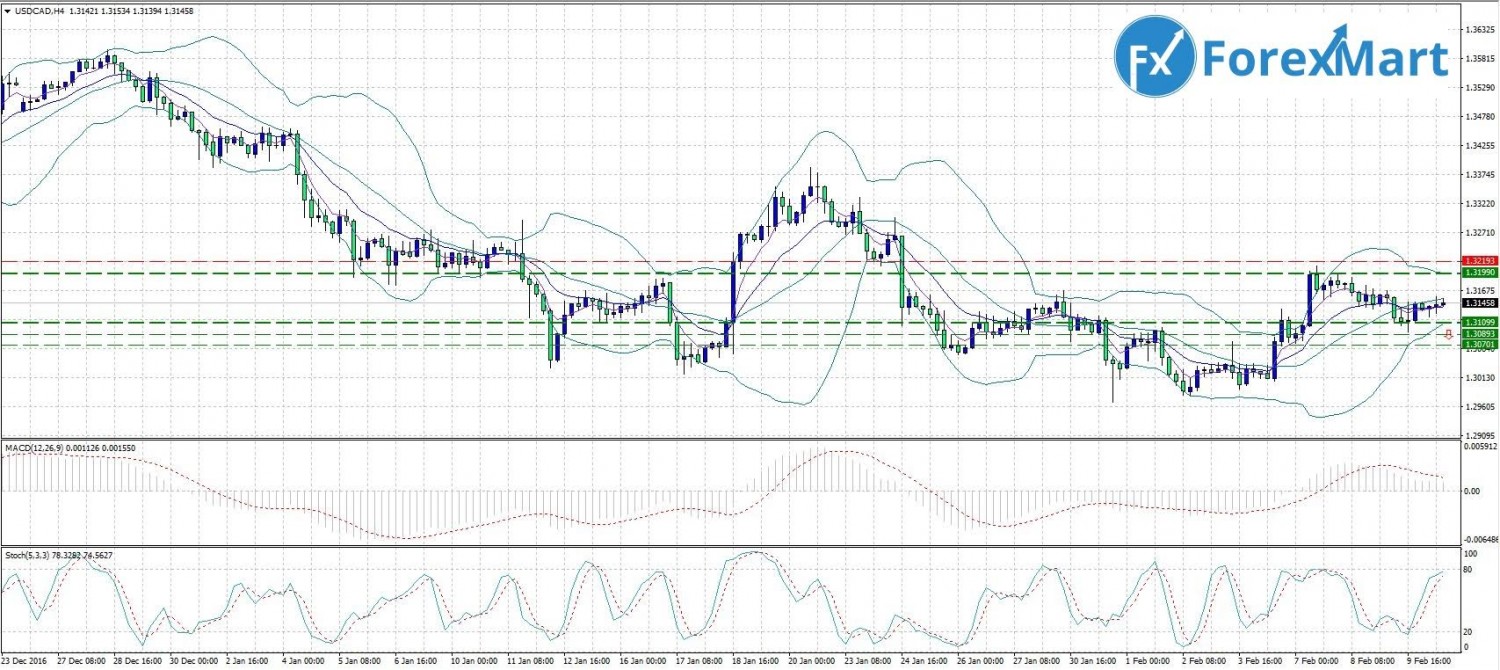Select the green 1.31990 price level label

(x=1477, y=272)
